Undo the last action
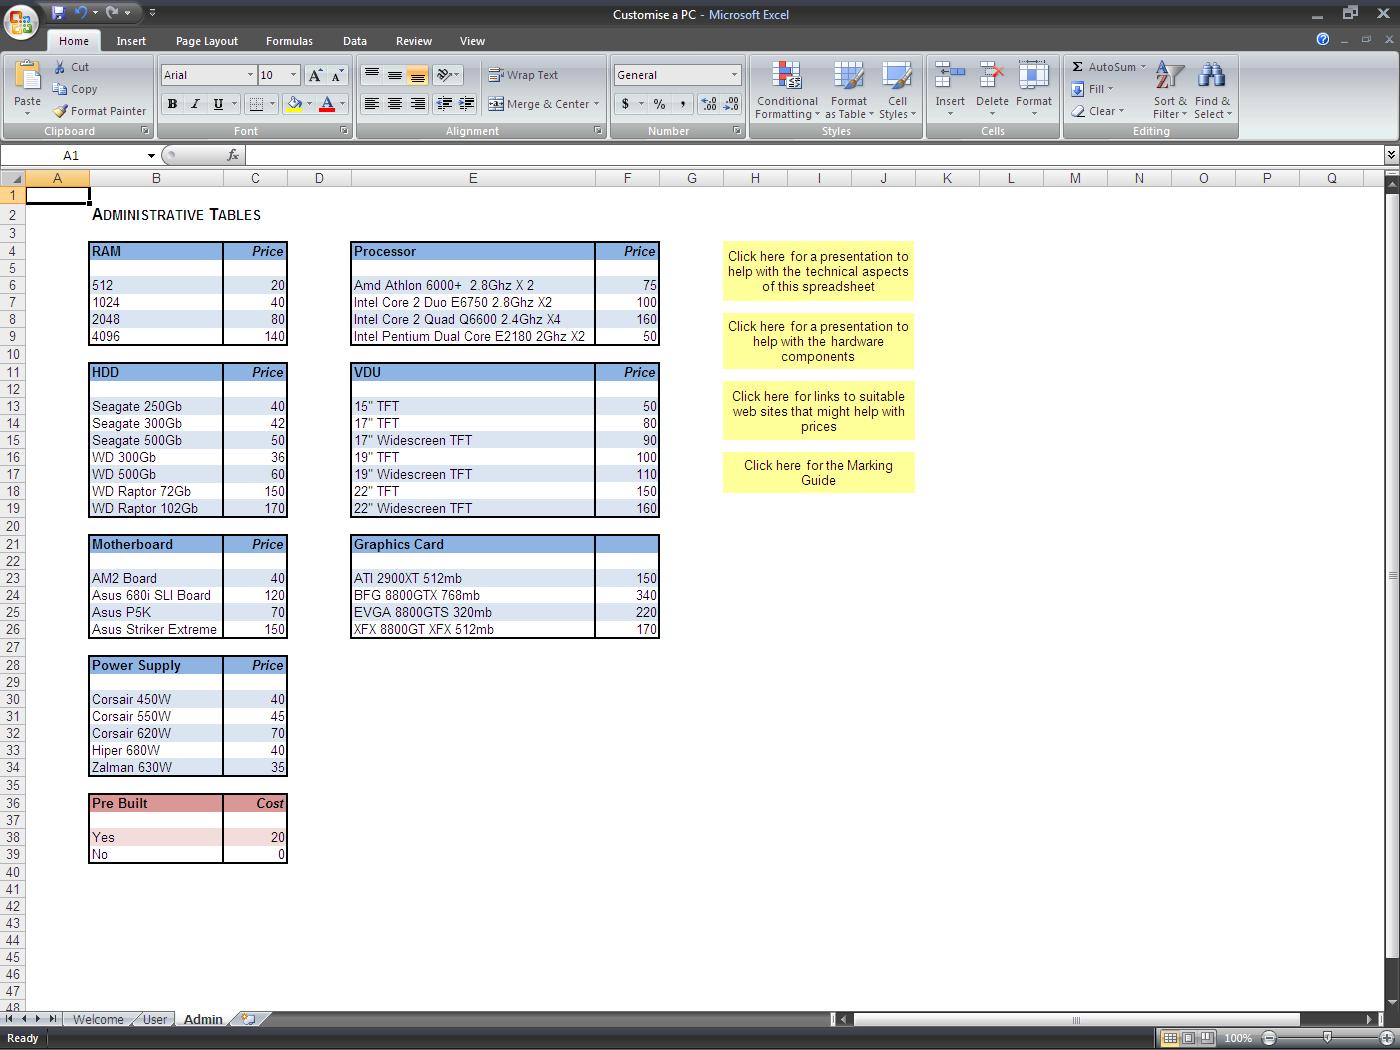Screen dimensions: 1400x1050 pos(80,13)
